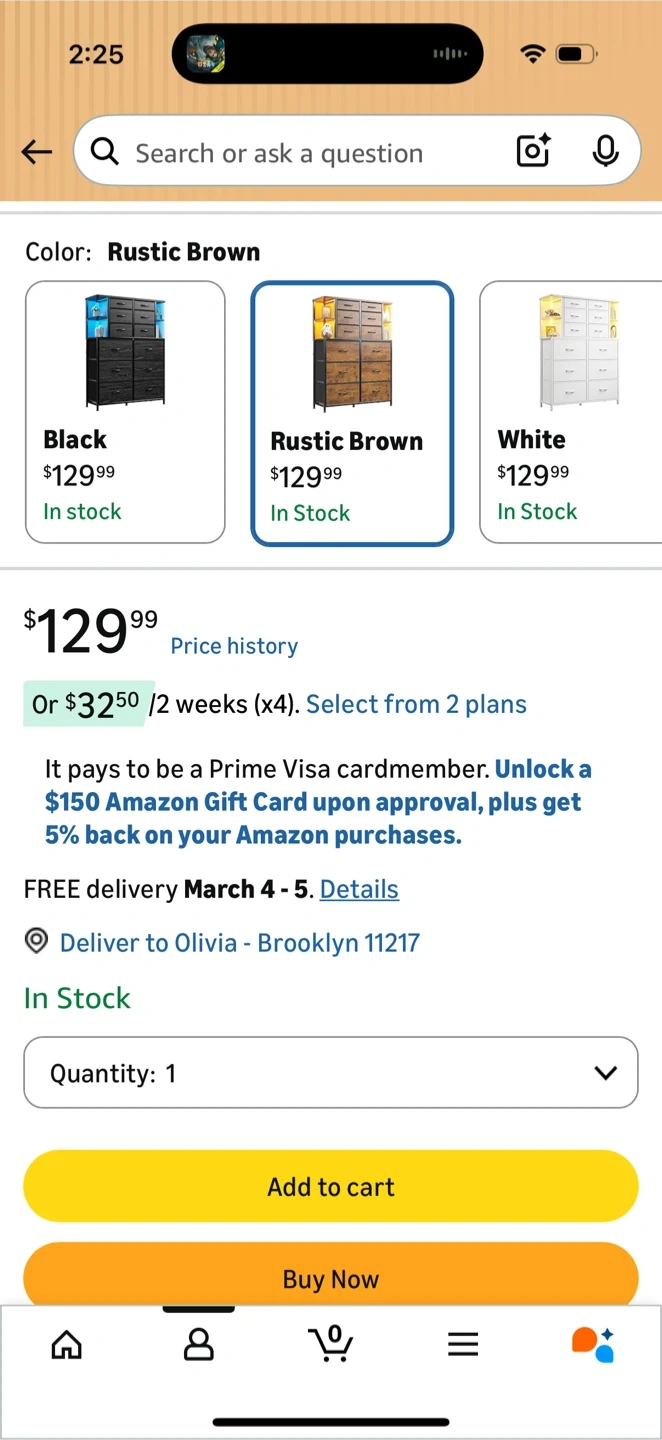The image size is (662, 1440).
Task: Open the shopping cart tab
Action: tap(331, 1345)
